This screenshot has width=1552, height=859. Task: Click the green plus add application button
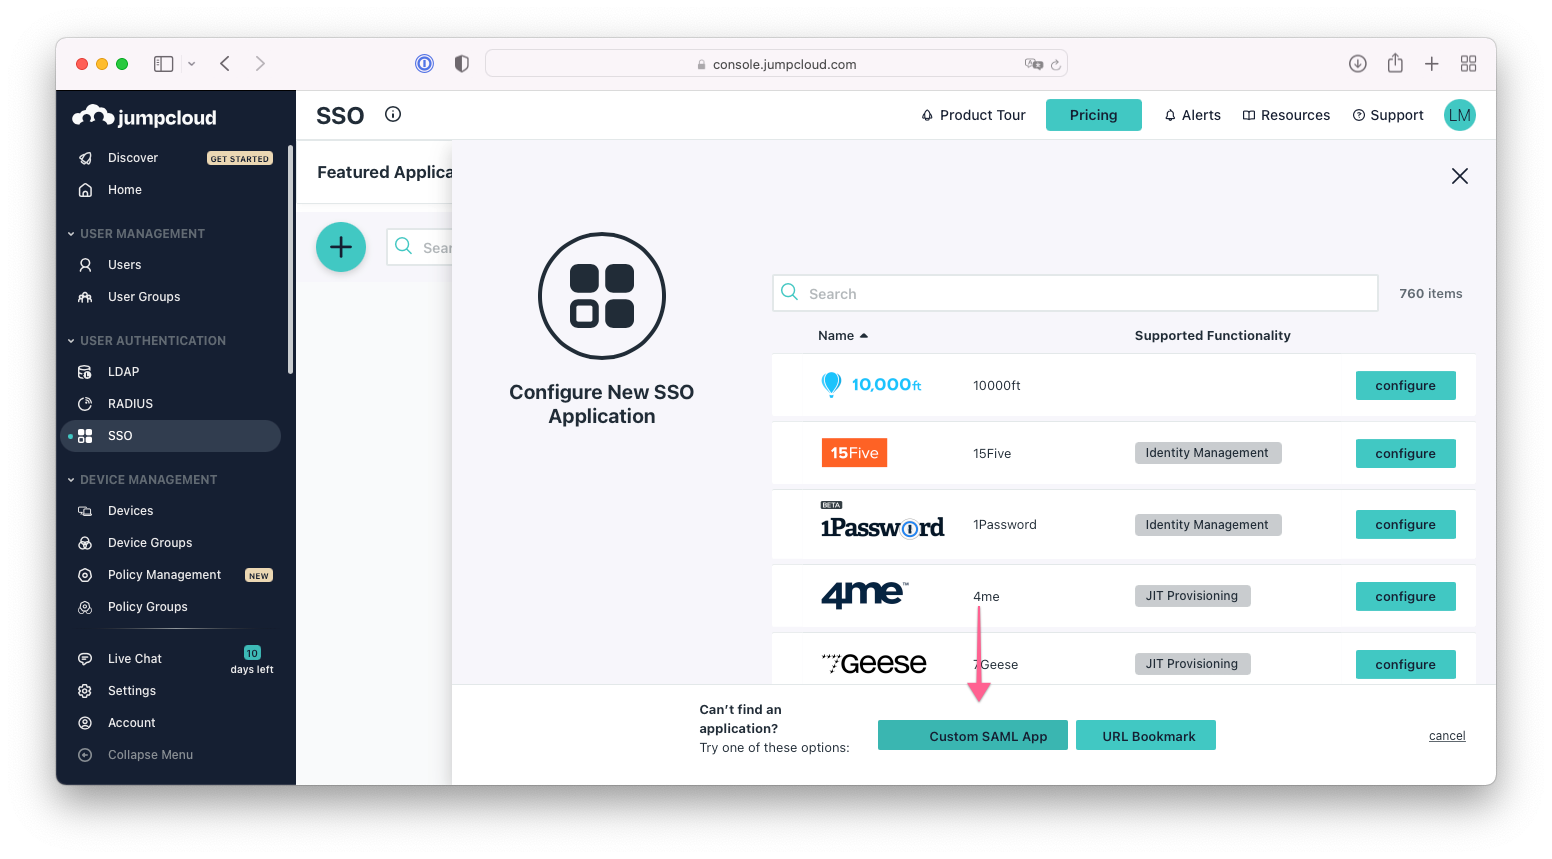coord(341,247)
